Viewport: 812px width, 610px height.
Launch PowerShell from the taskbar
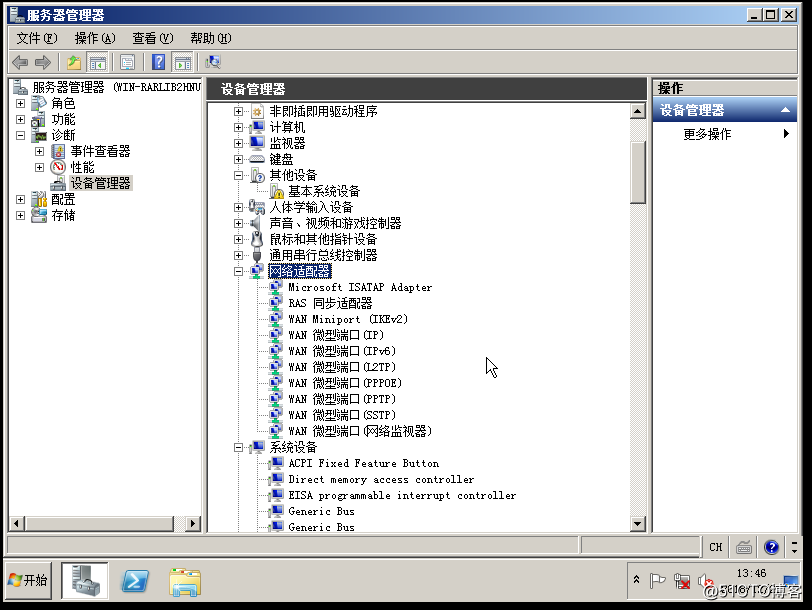tap(135, 580)
